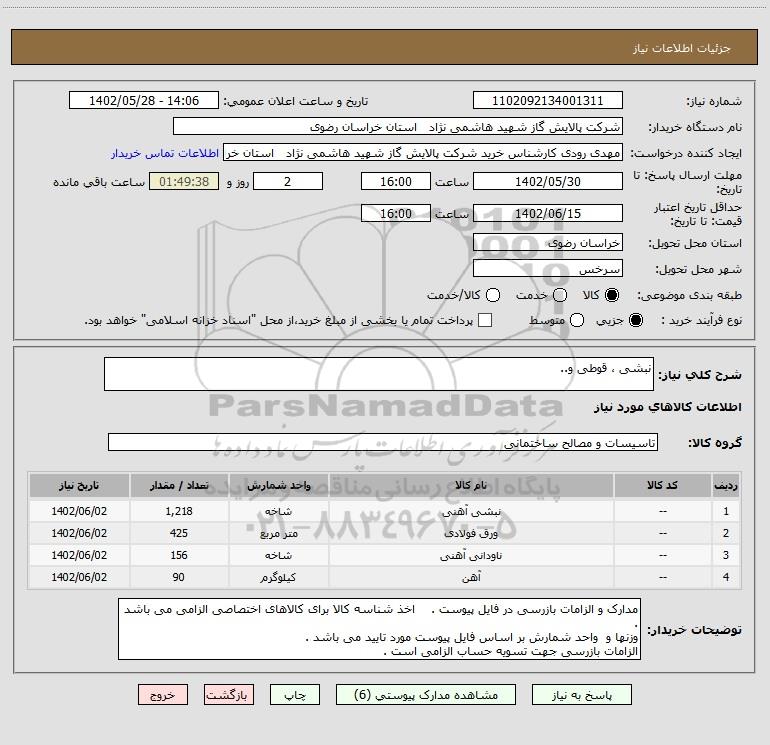This screenshot has height=745, width=770.
Task: Click the نام کالا column header
Action: tap(471, 486)
